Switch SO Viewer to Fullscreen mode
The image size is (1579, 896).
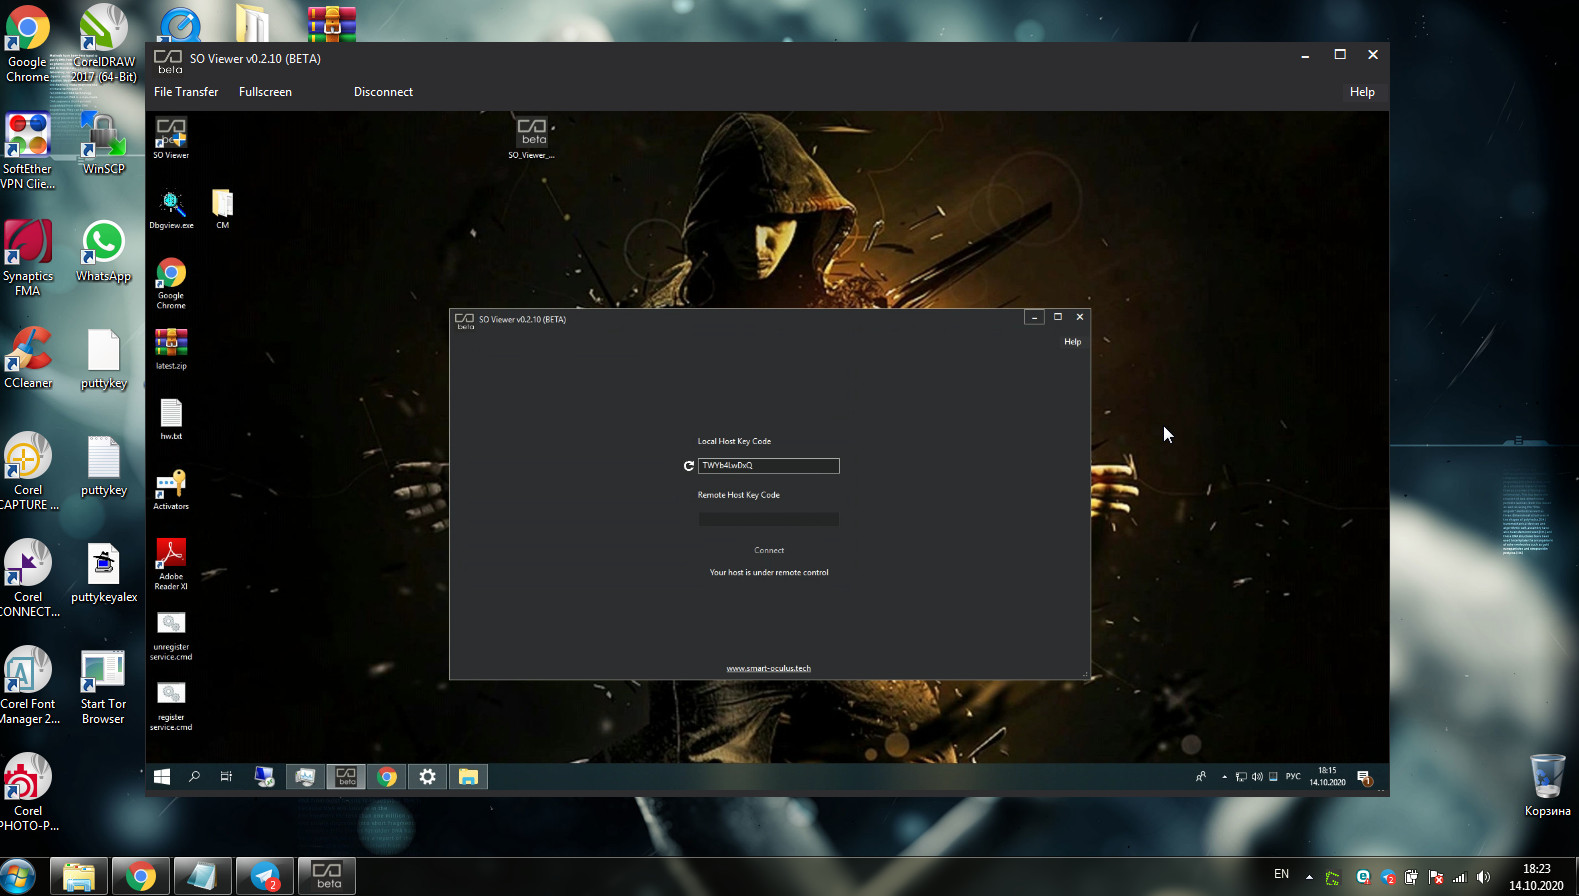[x=265, y=92]
